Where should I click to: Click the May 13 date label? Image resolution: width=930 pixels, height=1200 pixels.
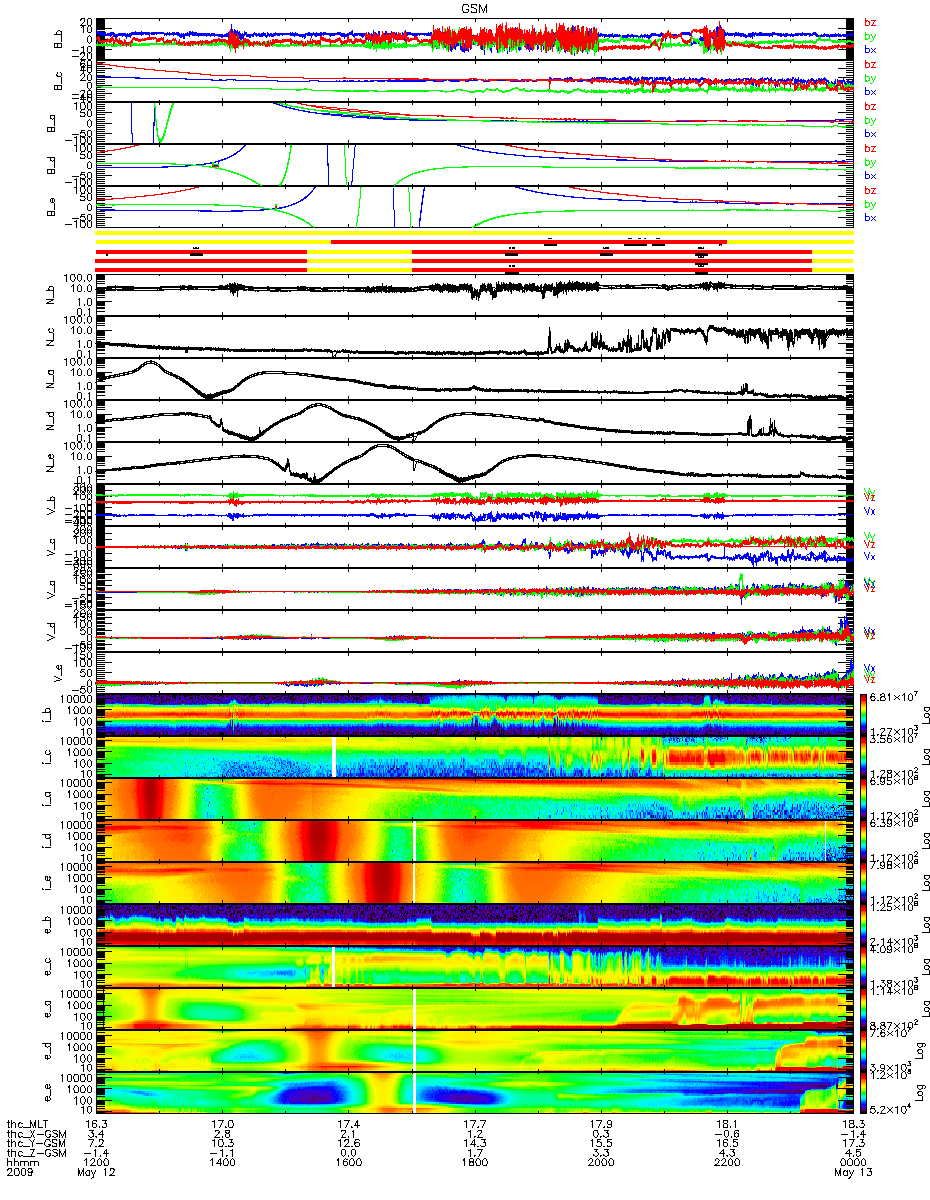point(853,1172)
